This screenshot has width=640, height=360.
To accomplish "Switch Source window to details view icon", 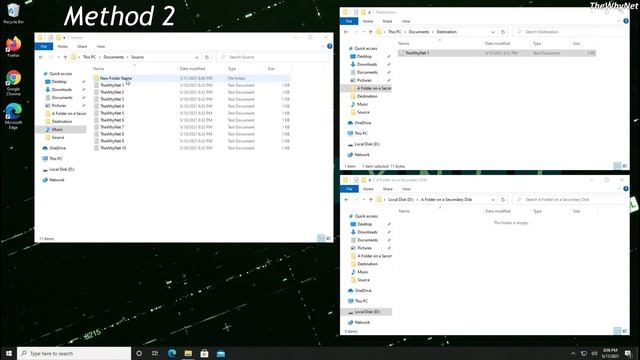I will (x=321, y=238).
